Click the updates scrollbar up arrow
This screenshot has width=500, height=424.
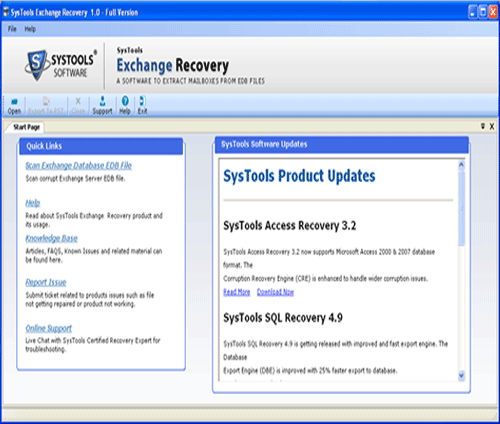tap(461, 165)
